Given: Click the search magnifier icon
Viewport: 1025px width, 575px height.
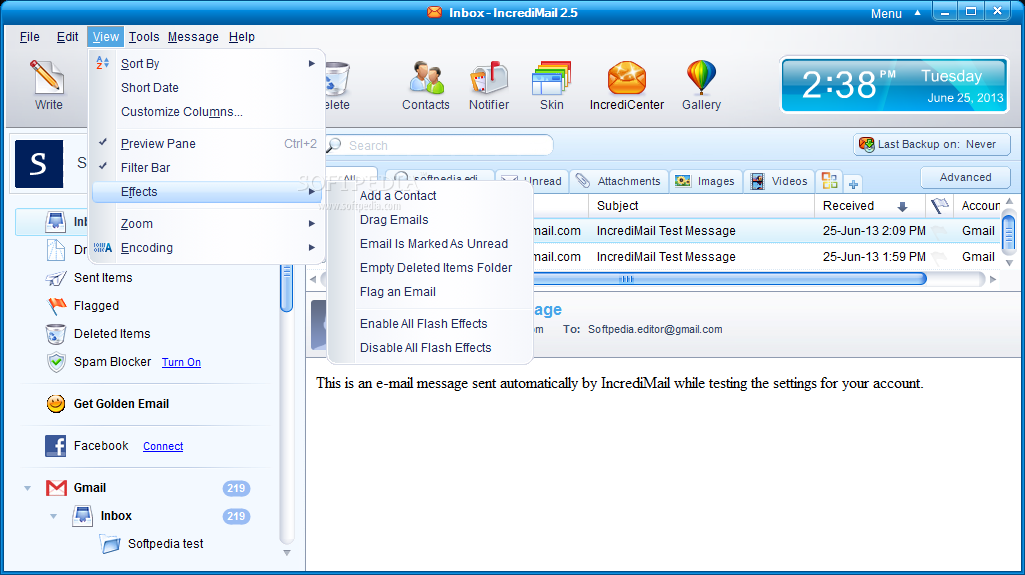Looking at the screenshot, I should (x=335, y=145).
